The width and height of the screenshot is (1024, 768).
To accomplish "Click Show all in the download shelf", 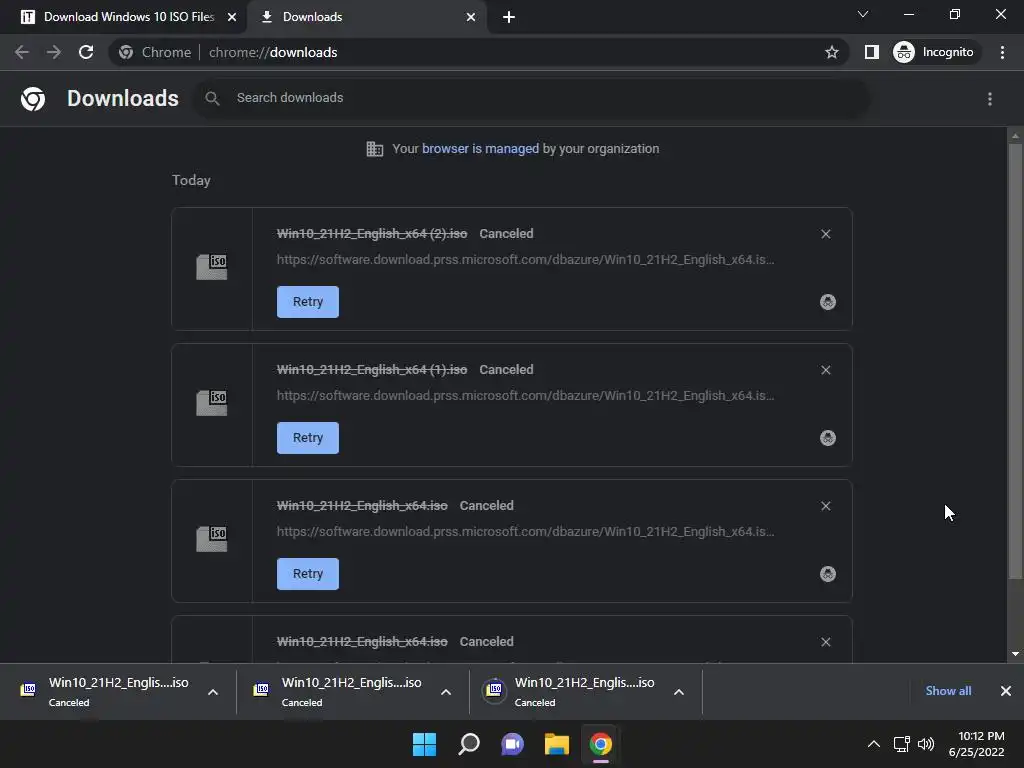I will 948,691.
